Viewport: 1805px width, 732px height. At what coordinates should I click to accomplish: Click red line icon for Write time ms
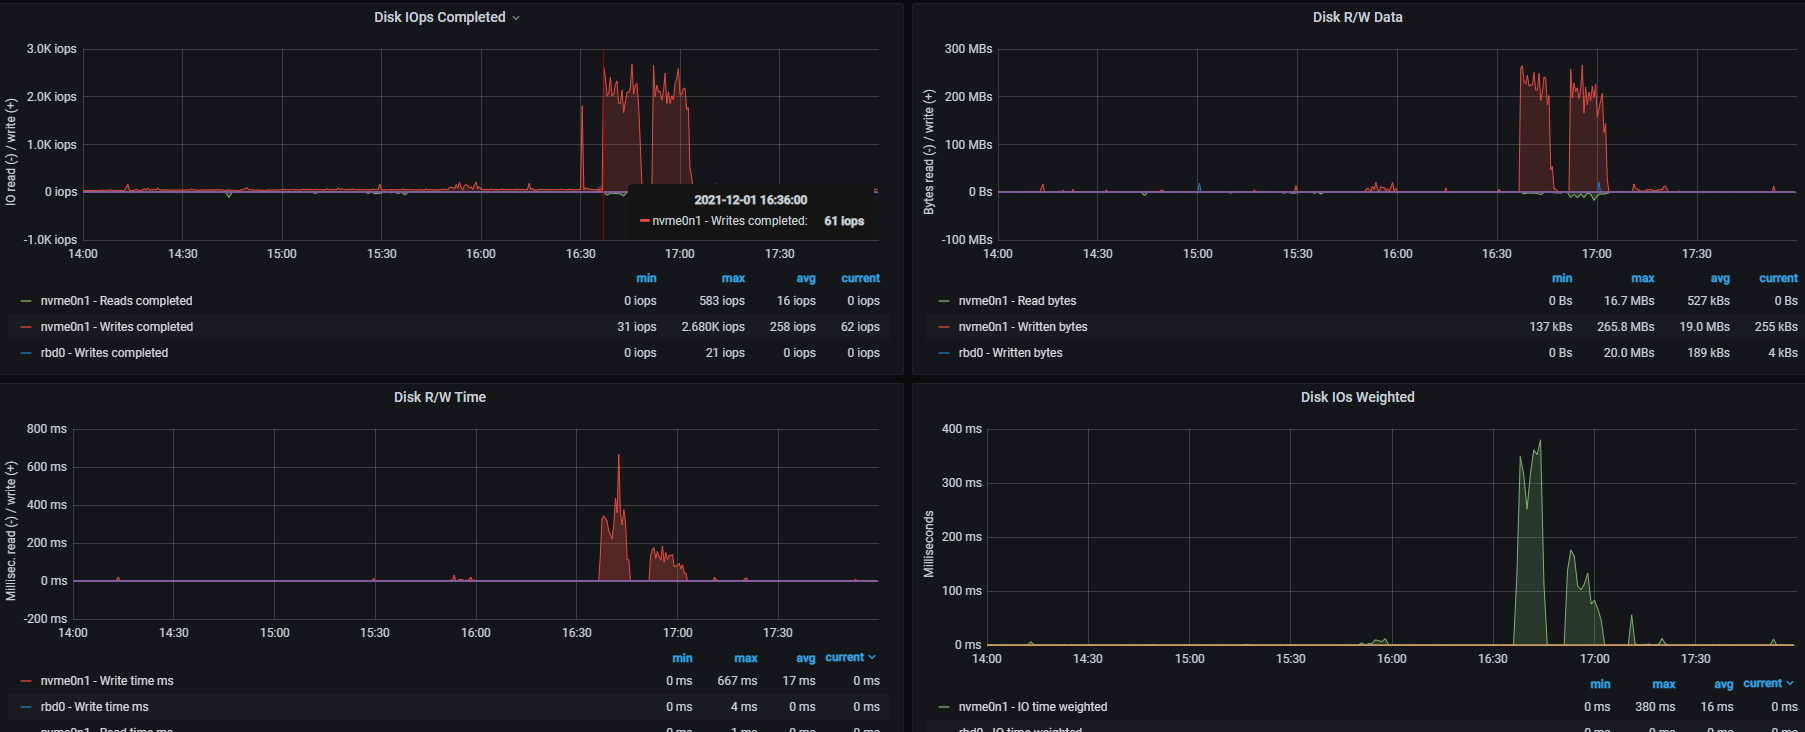[26, 681]
